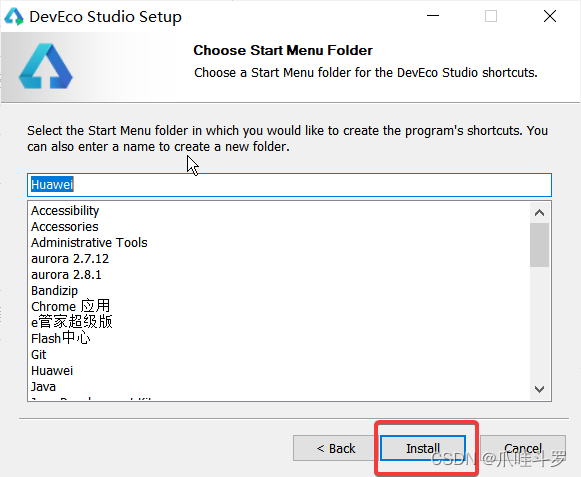Cancel the setup wizard
The width and height of the screenshot is (581, 477).
pos(523,448)
